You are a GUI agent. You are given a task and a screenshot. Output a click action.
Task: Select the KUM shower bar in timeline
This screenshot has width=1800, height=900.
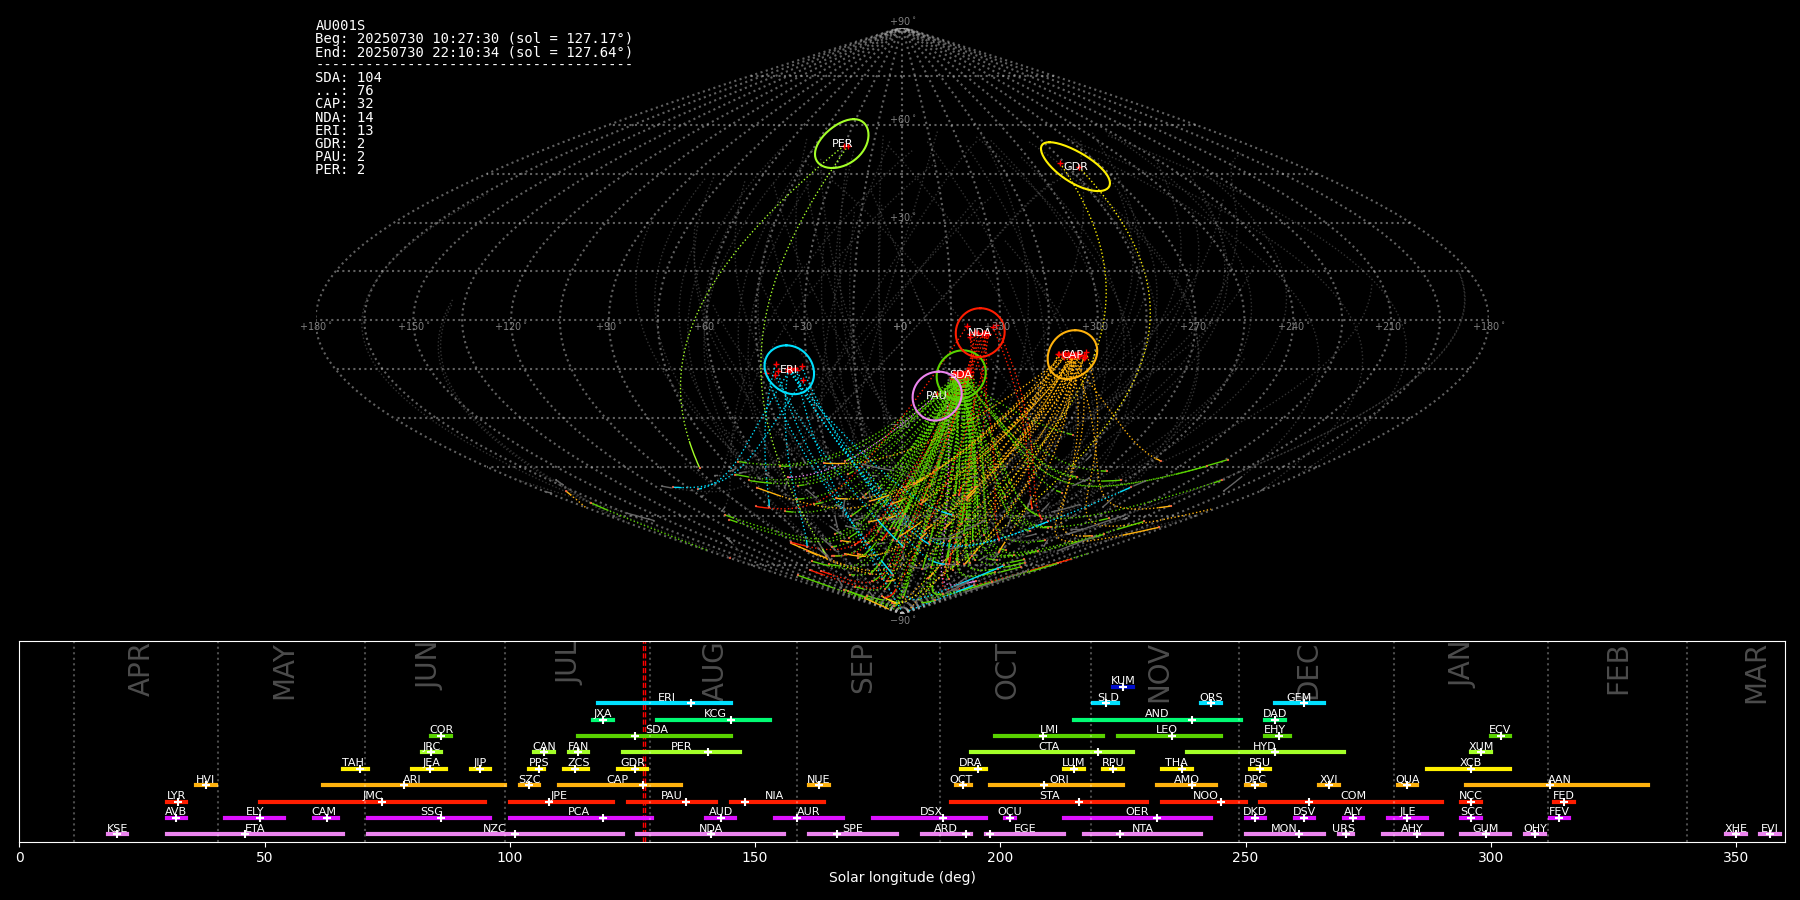pos(1123,687)
